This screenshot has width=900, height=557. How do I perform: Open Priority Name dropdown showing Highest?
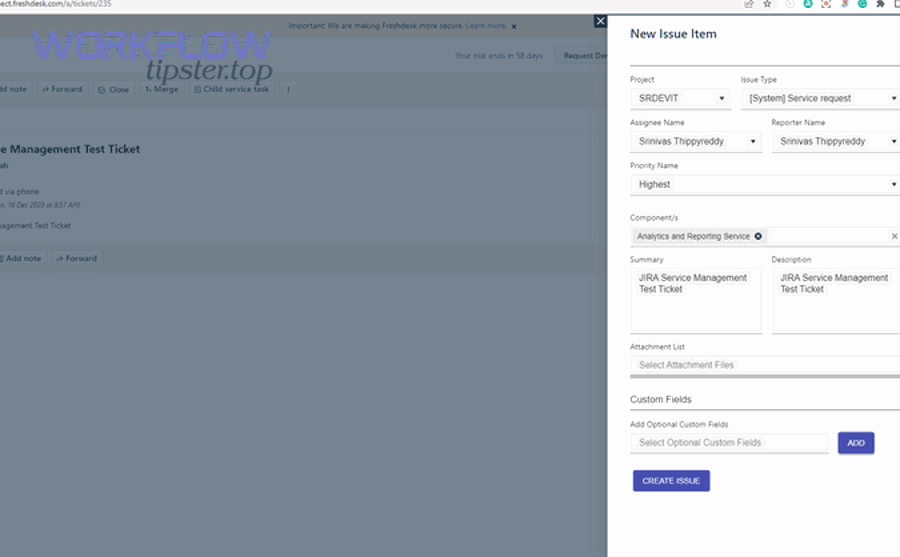[765, 184]
